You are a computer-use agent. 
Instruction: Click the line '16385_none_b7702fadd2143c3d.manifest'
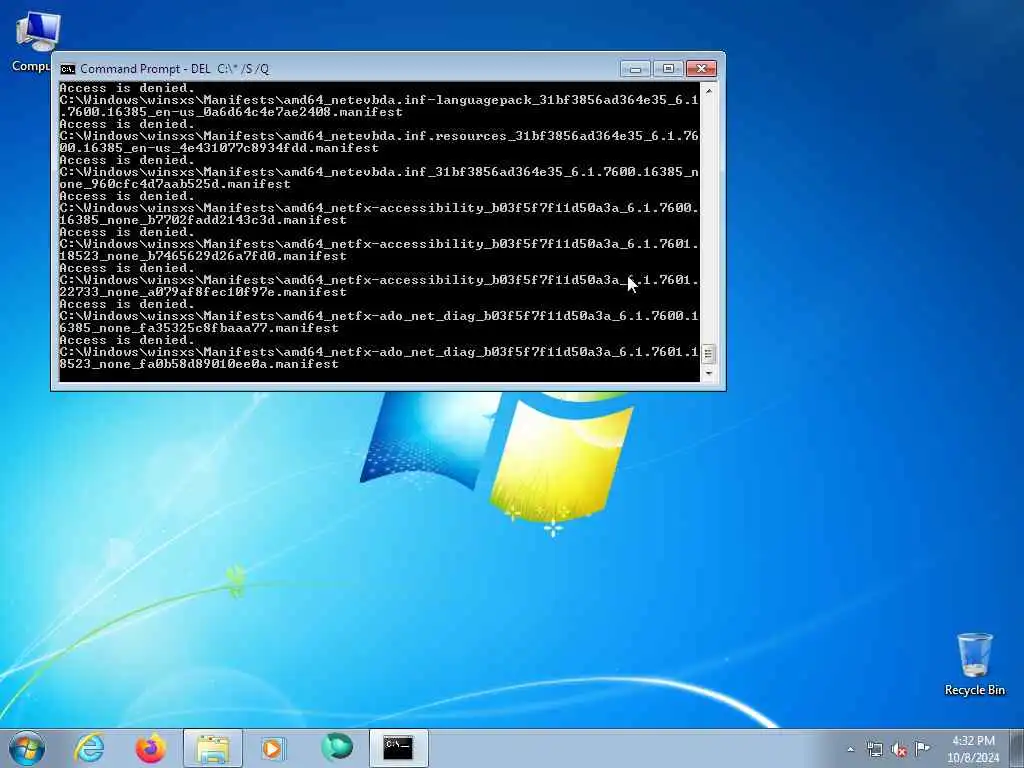pos(202,220)
